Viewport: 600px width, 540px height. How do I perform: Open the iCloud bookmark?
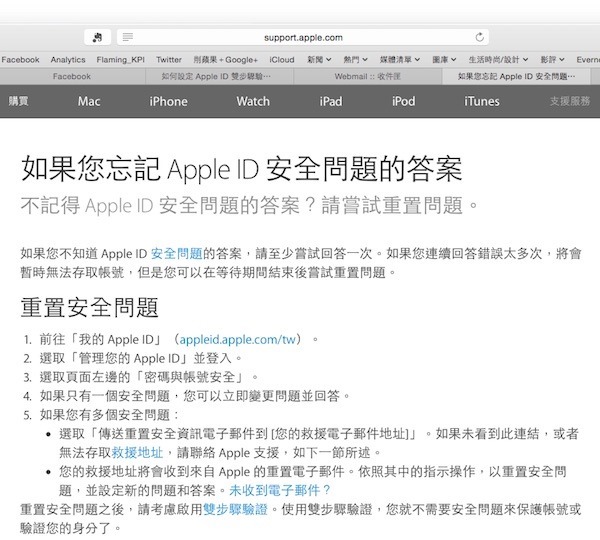[282, 60]
